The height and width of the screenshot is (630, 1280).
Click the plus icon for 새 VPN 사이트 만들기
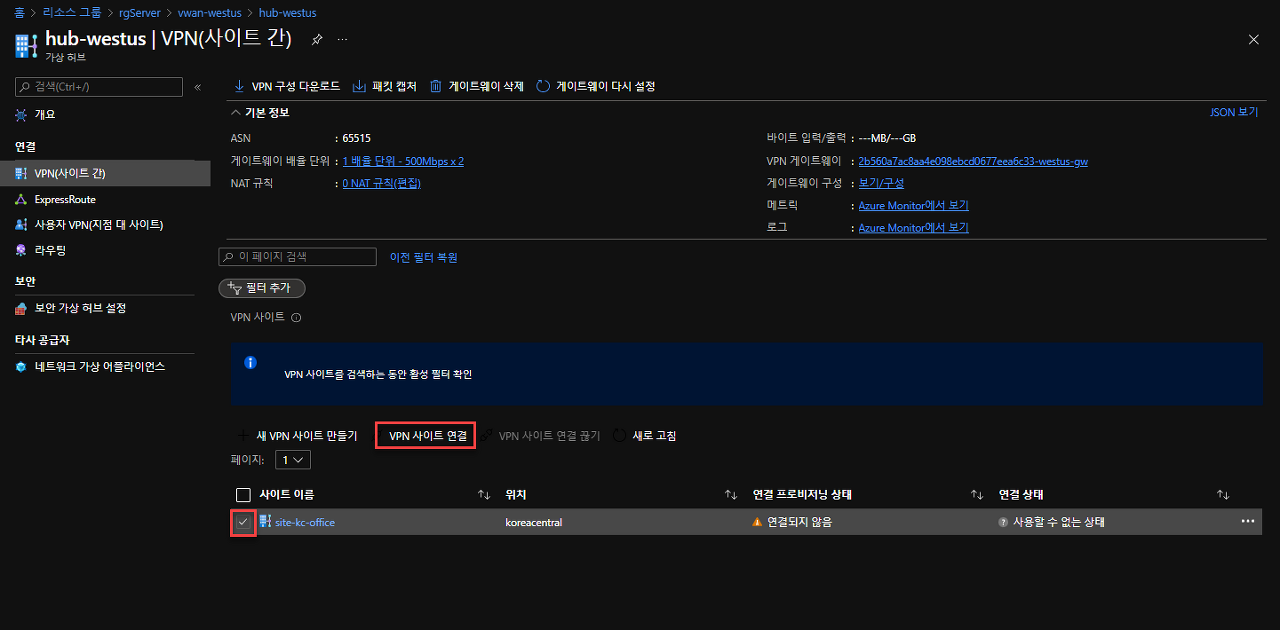point(242,436)
